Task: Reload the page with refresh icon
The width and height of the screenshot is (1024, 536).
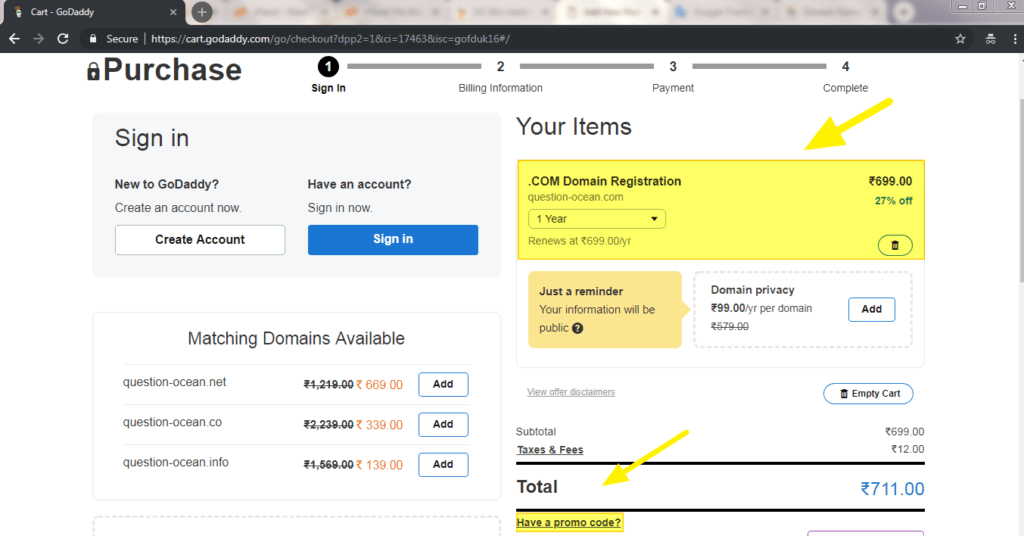Action: tap(63, 39)
